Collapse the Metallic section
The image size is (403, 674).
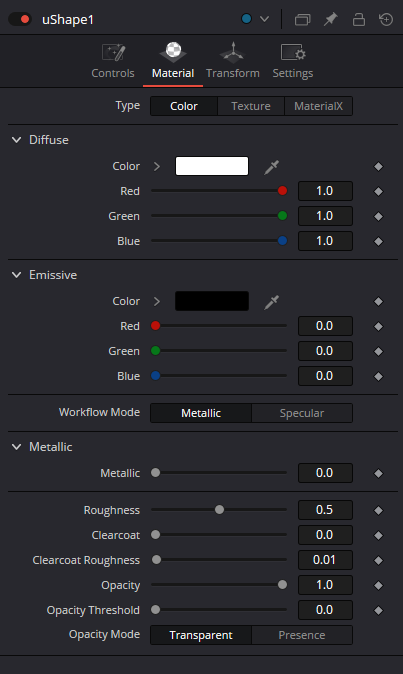coord(16,447)
